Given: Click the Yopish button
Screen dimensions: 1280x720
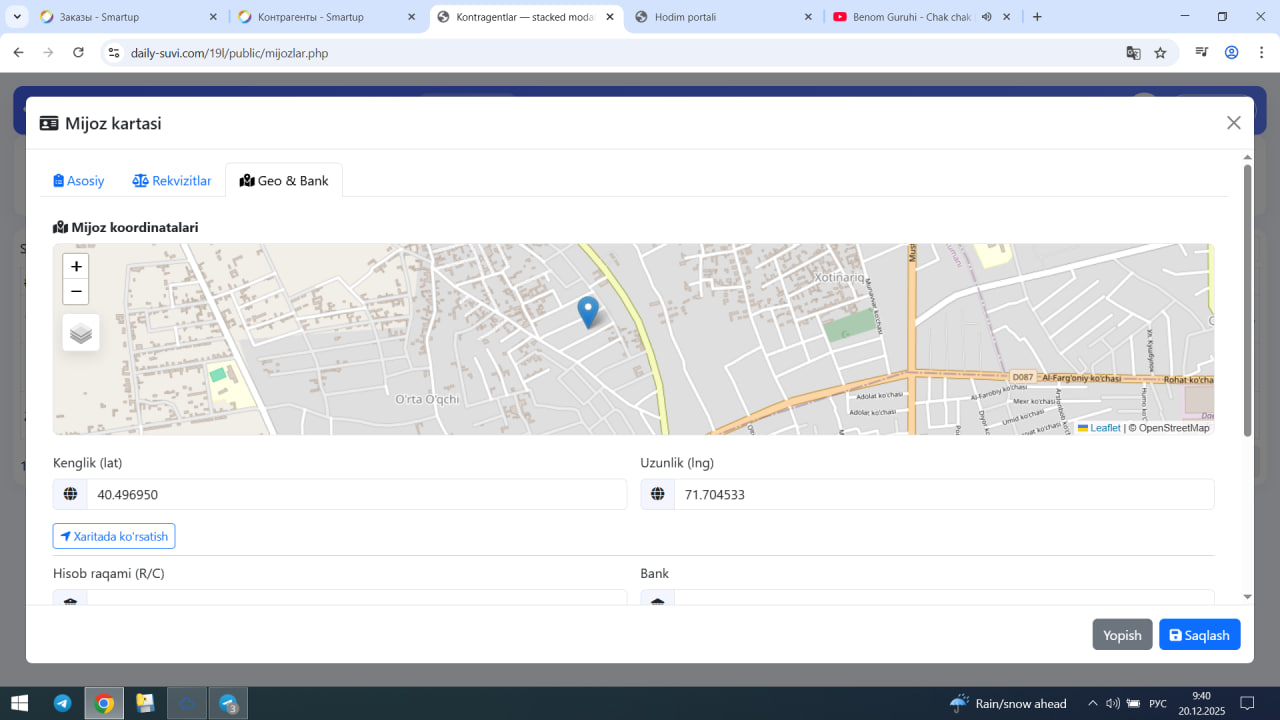Looking at the screenshot, I should [x=1122, y=635].
